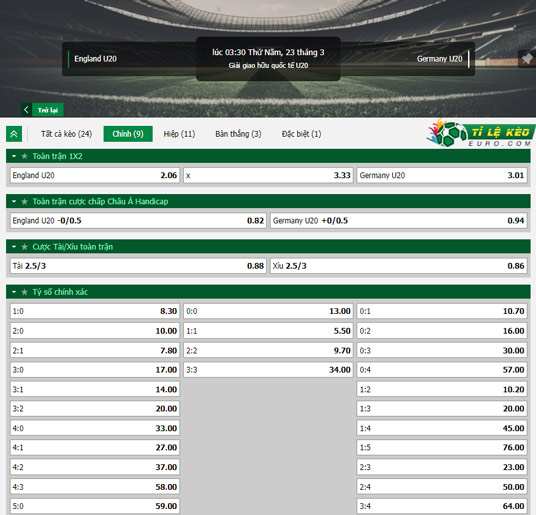Click the pin icon beside Germany U20

pos(526,59)
